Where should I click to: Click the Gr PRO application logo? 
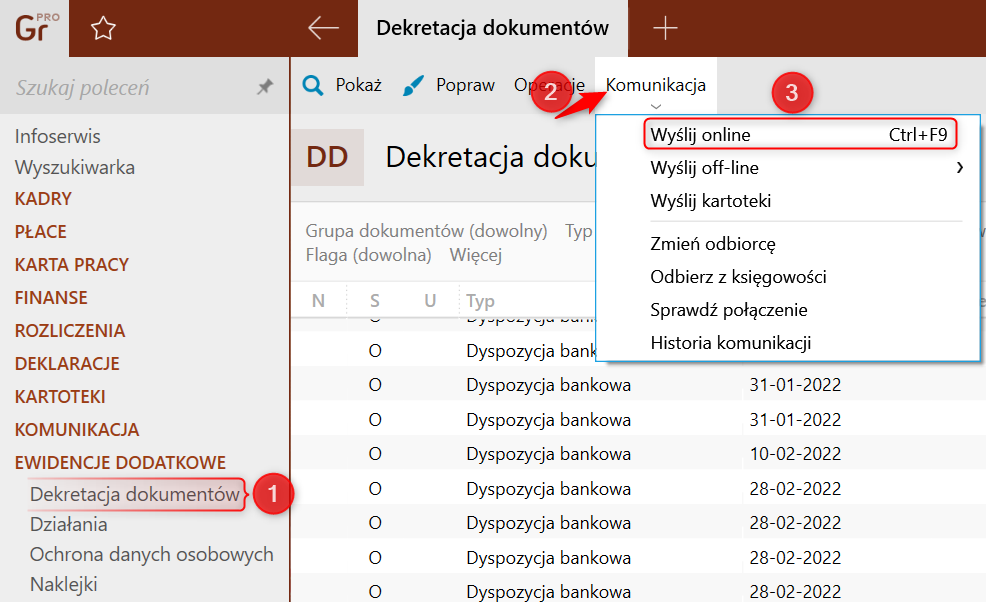[x=34, y=28]
